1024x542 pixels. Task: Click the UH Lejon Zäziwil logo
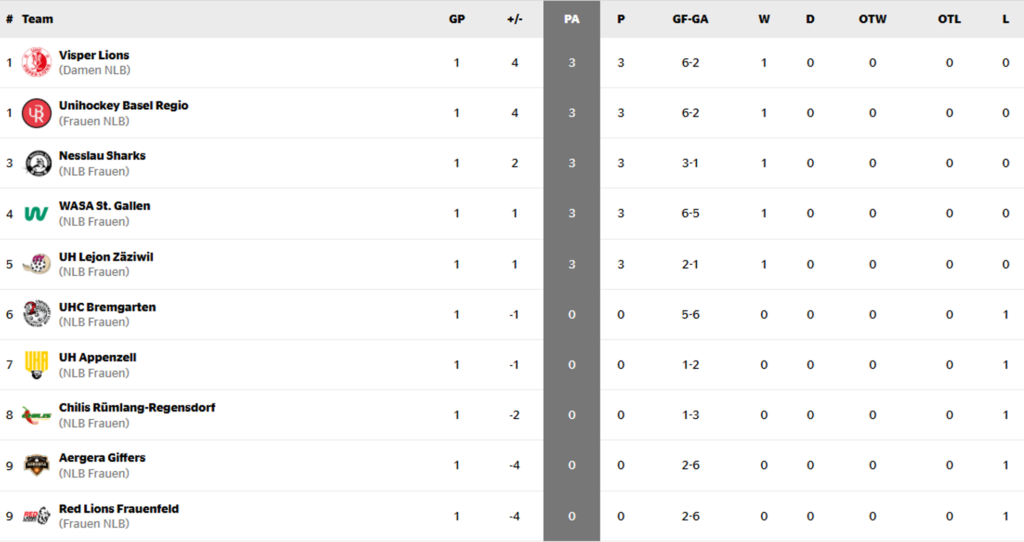pos(37,264)
